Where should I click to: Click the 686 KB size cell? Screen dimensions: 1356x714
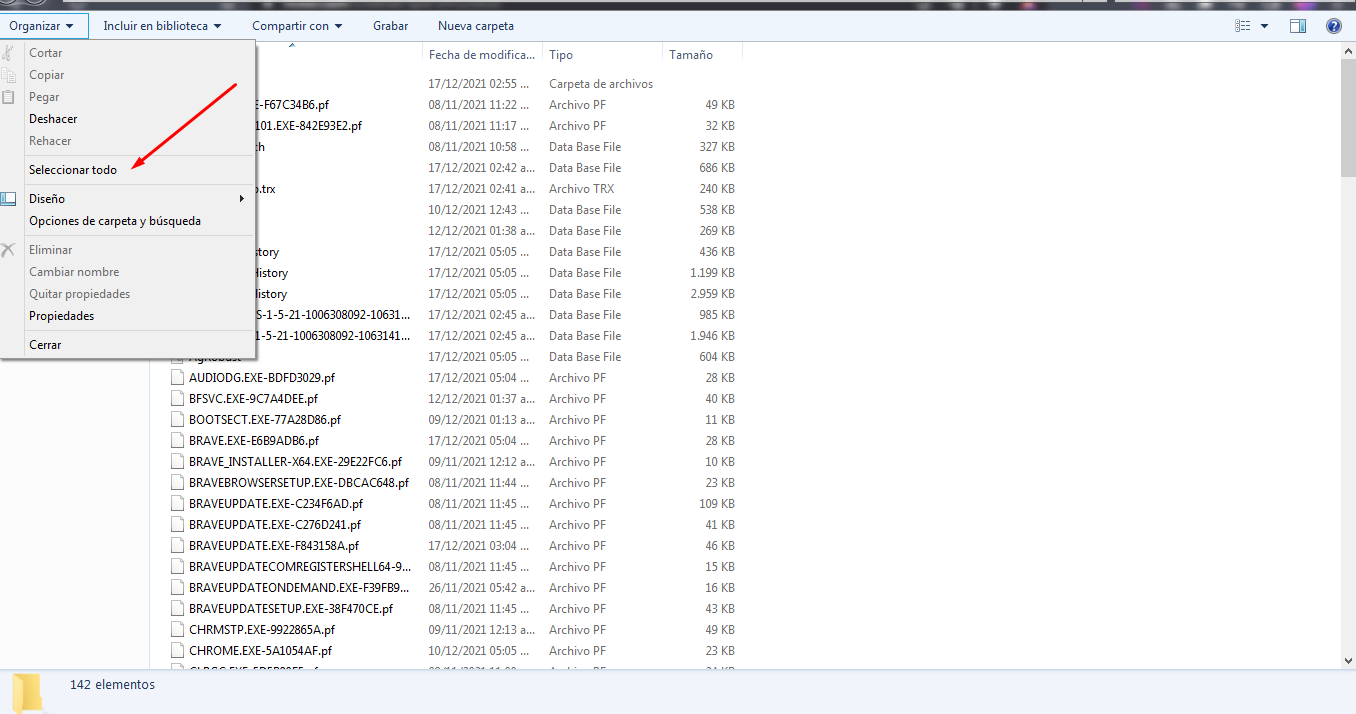717,168
